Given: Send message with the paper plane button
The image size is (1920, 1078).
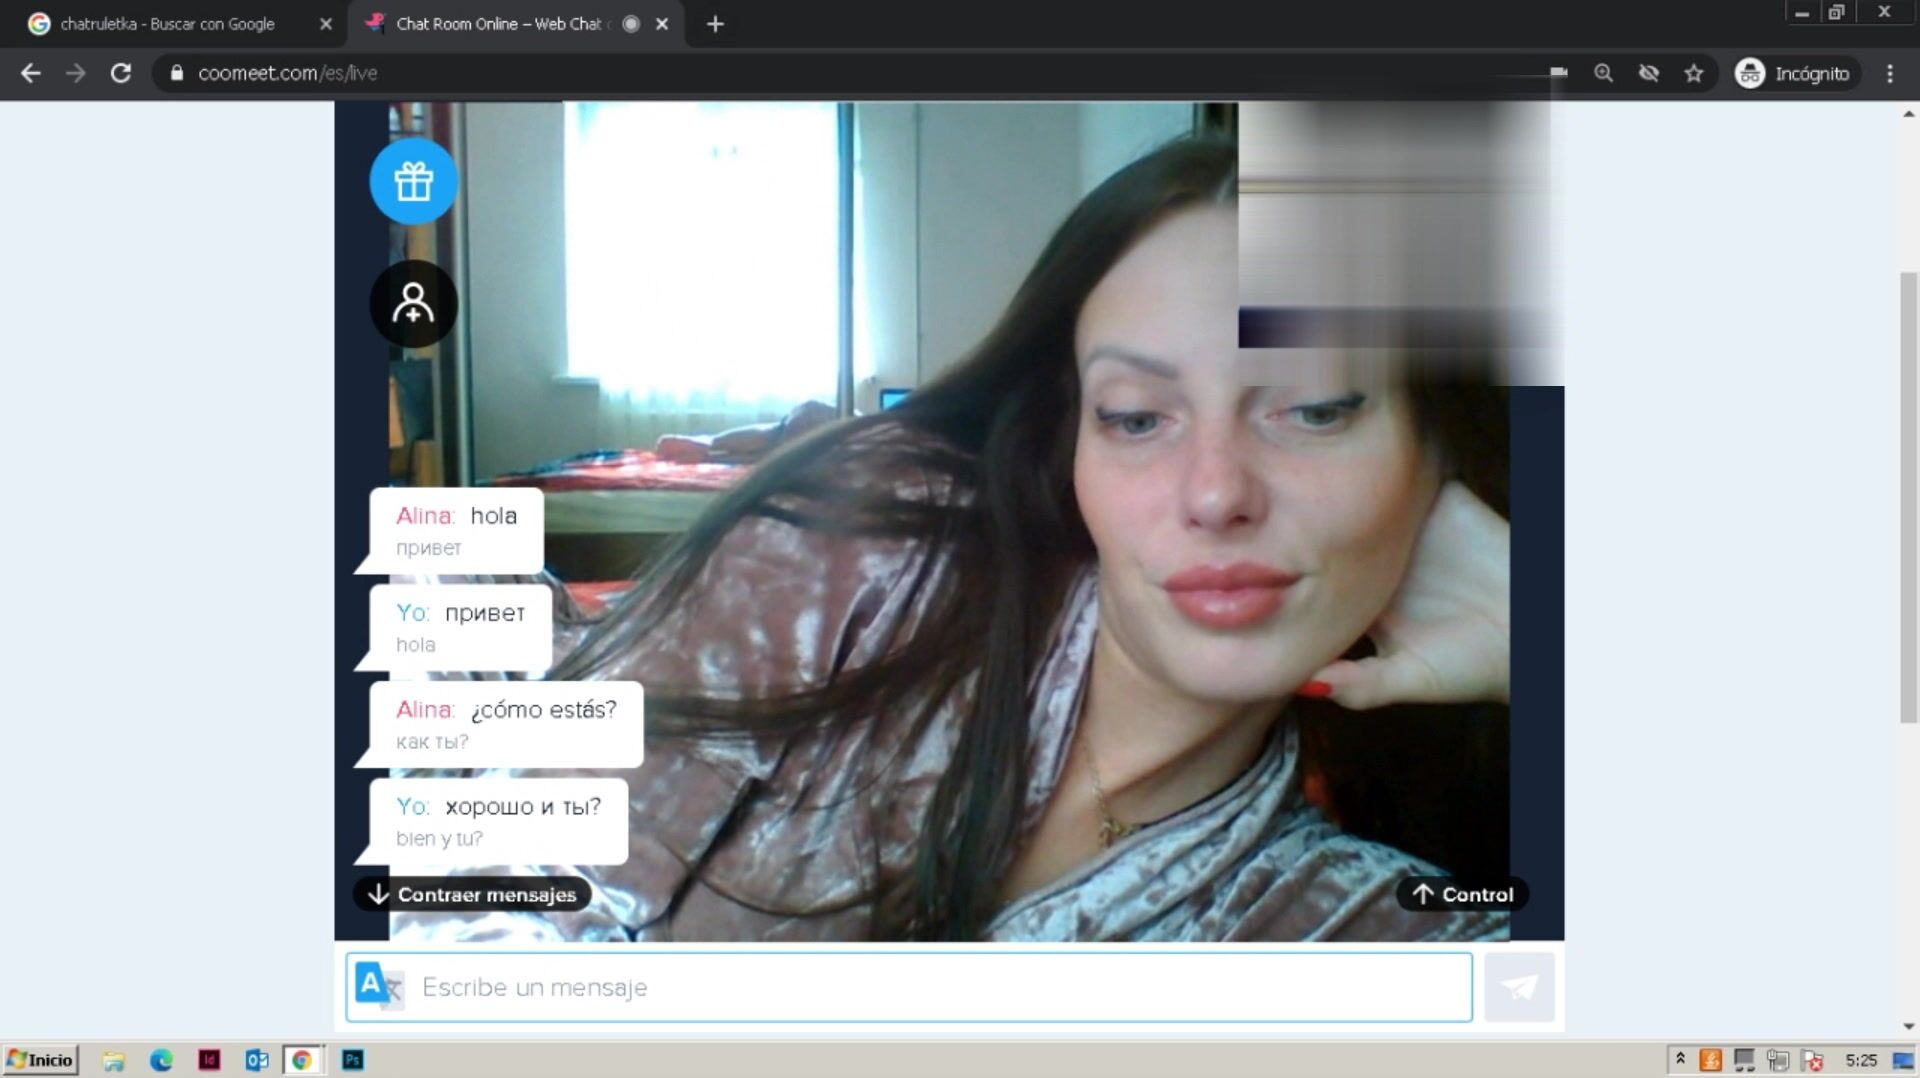Looking at the screenshot, I should click(x=1519, y=987).
